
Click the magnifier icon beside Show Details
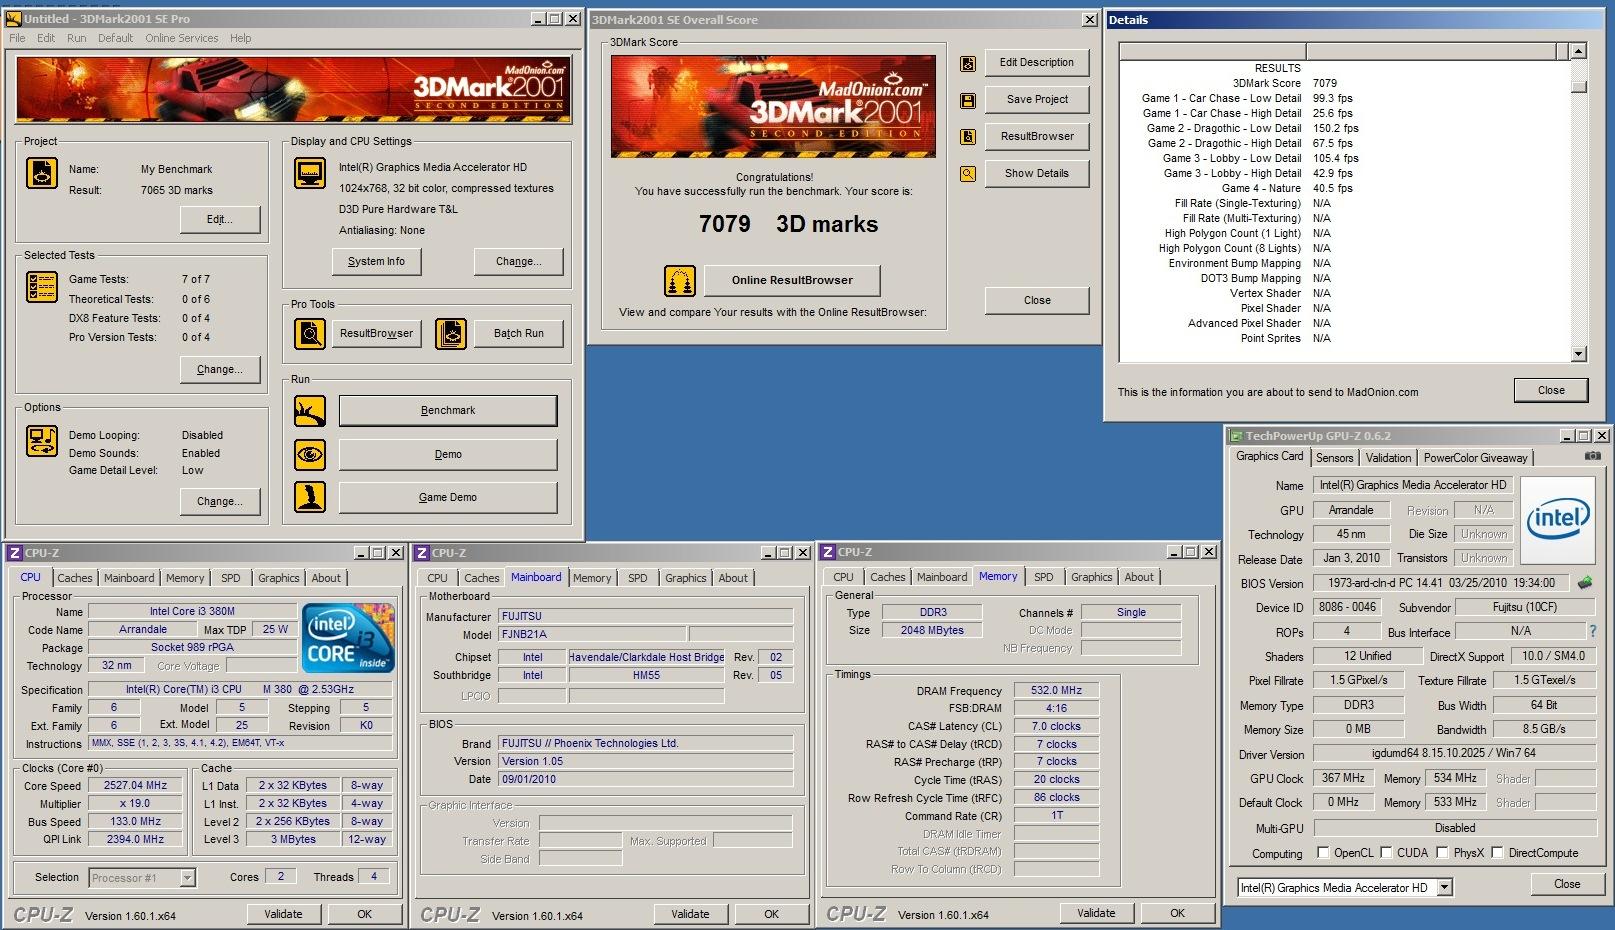pos(968,174)
